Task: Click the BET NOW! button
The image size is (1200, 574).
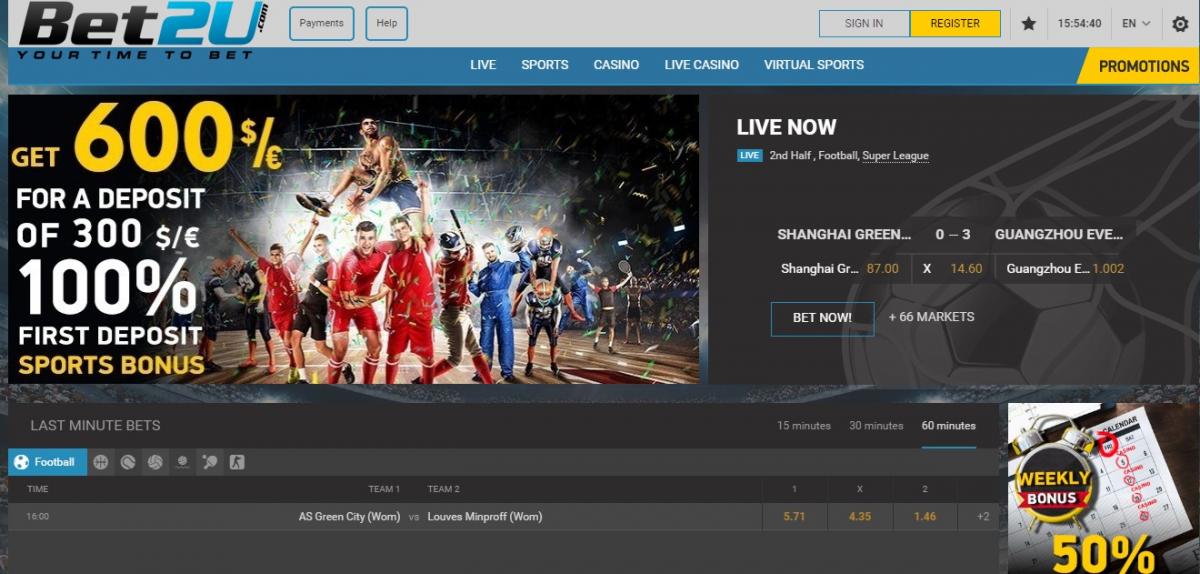Action: click(x=822, y=318)
